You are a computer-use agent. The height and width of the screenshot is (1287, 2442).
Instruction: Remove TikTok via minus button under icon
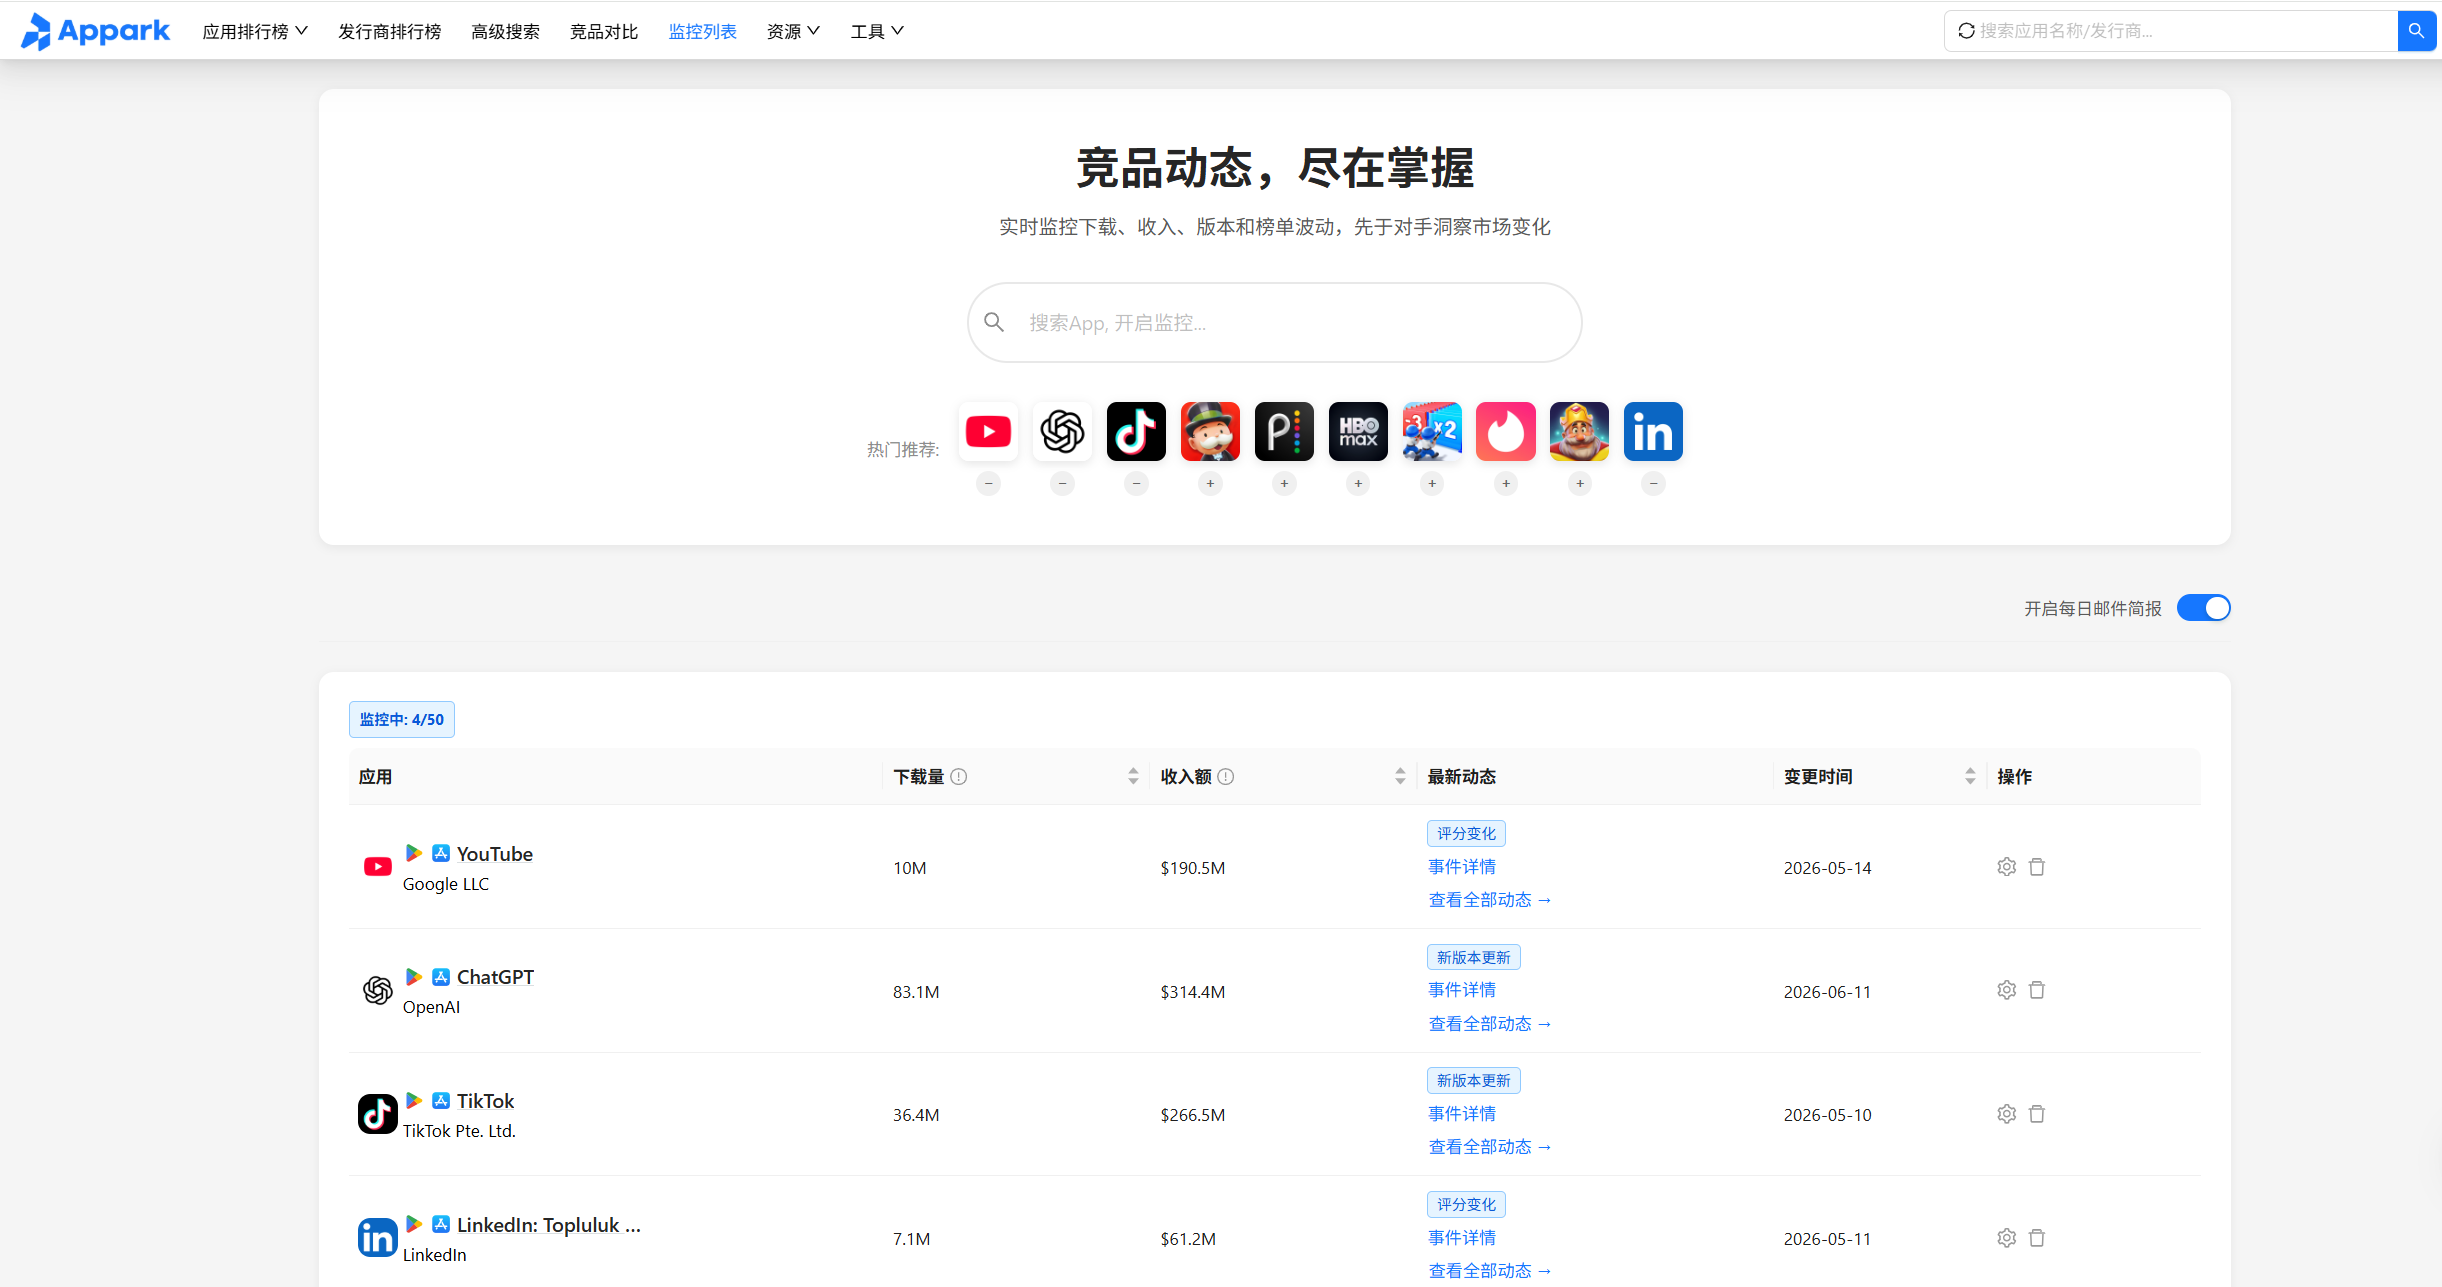tap(1136, 484)
